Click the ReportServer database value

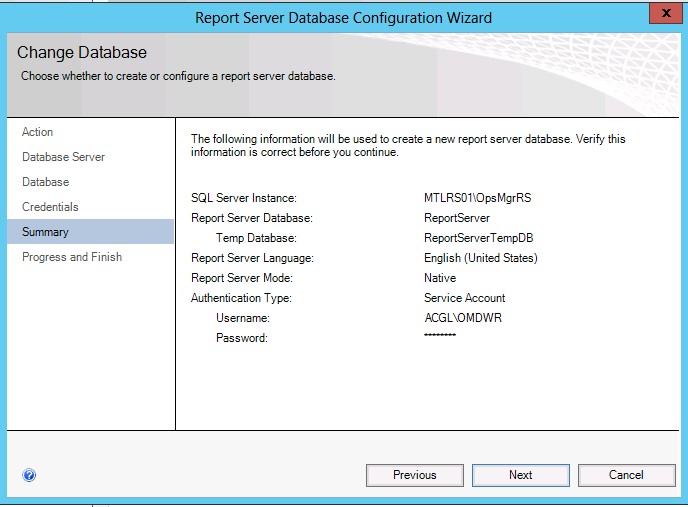(x=457, y=218)
